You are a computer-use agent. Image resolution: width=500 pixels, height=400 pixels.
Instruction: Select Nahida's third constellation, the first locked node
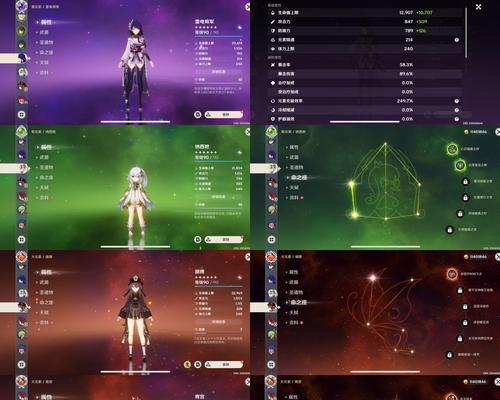pyautogui.click(x=465, y=181)
